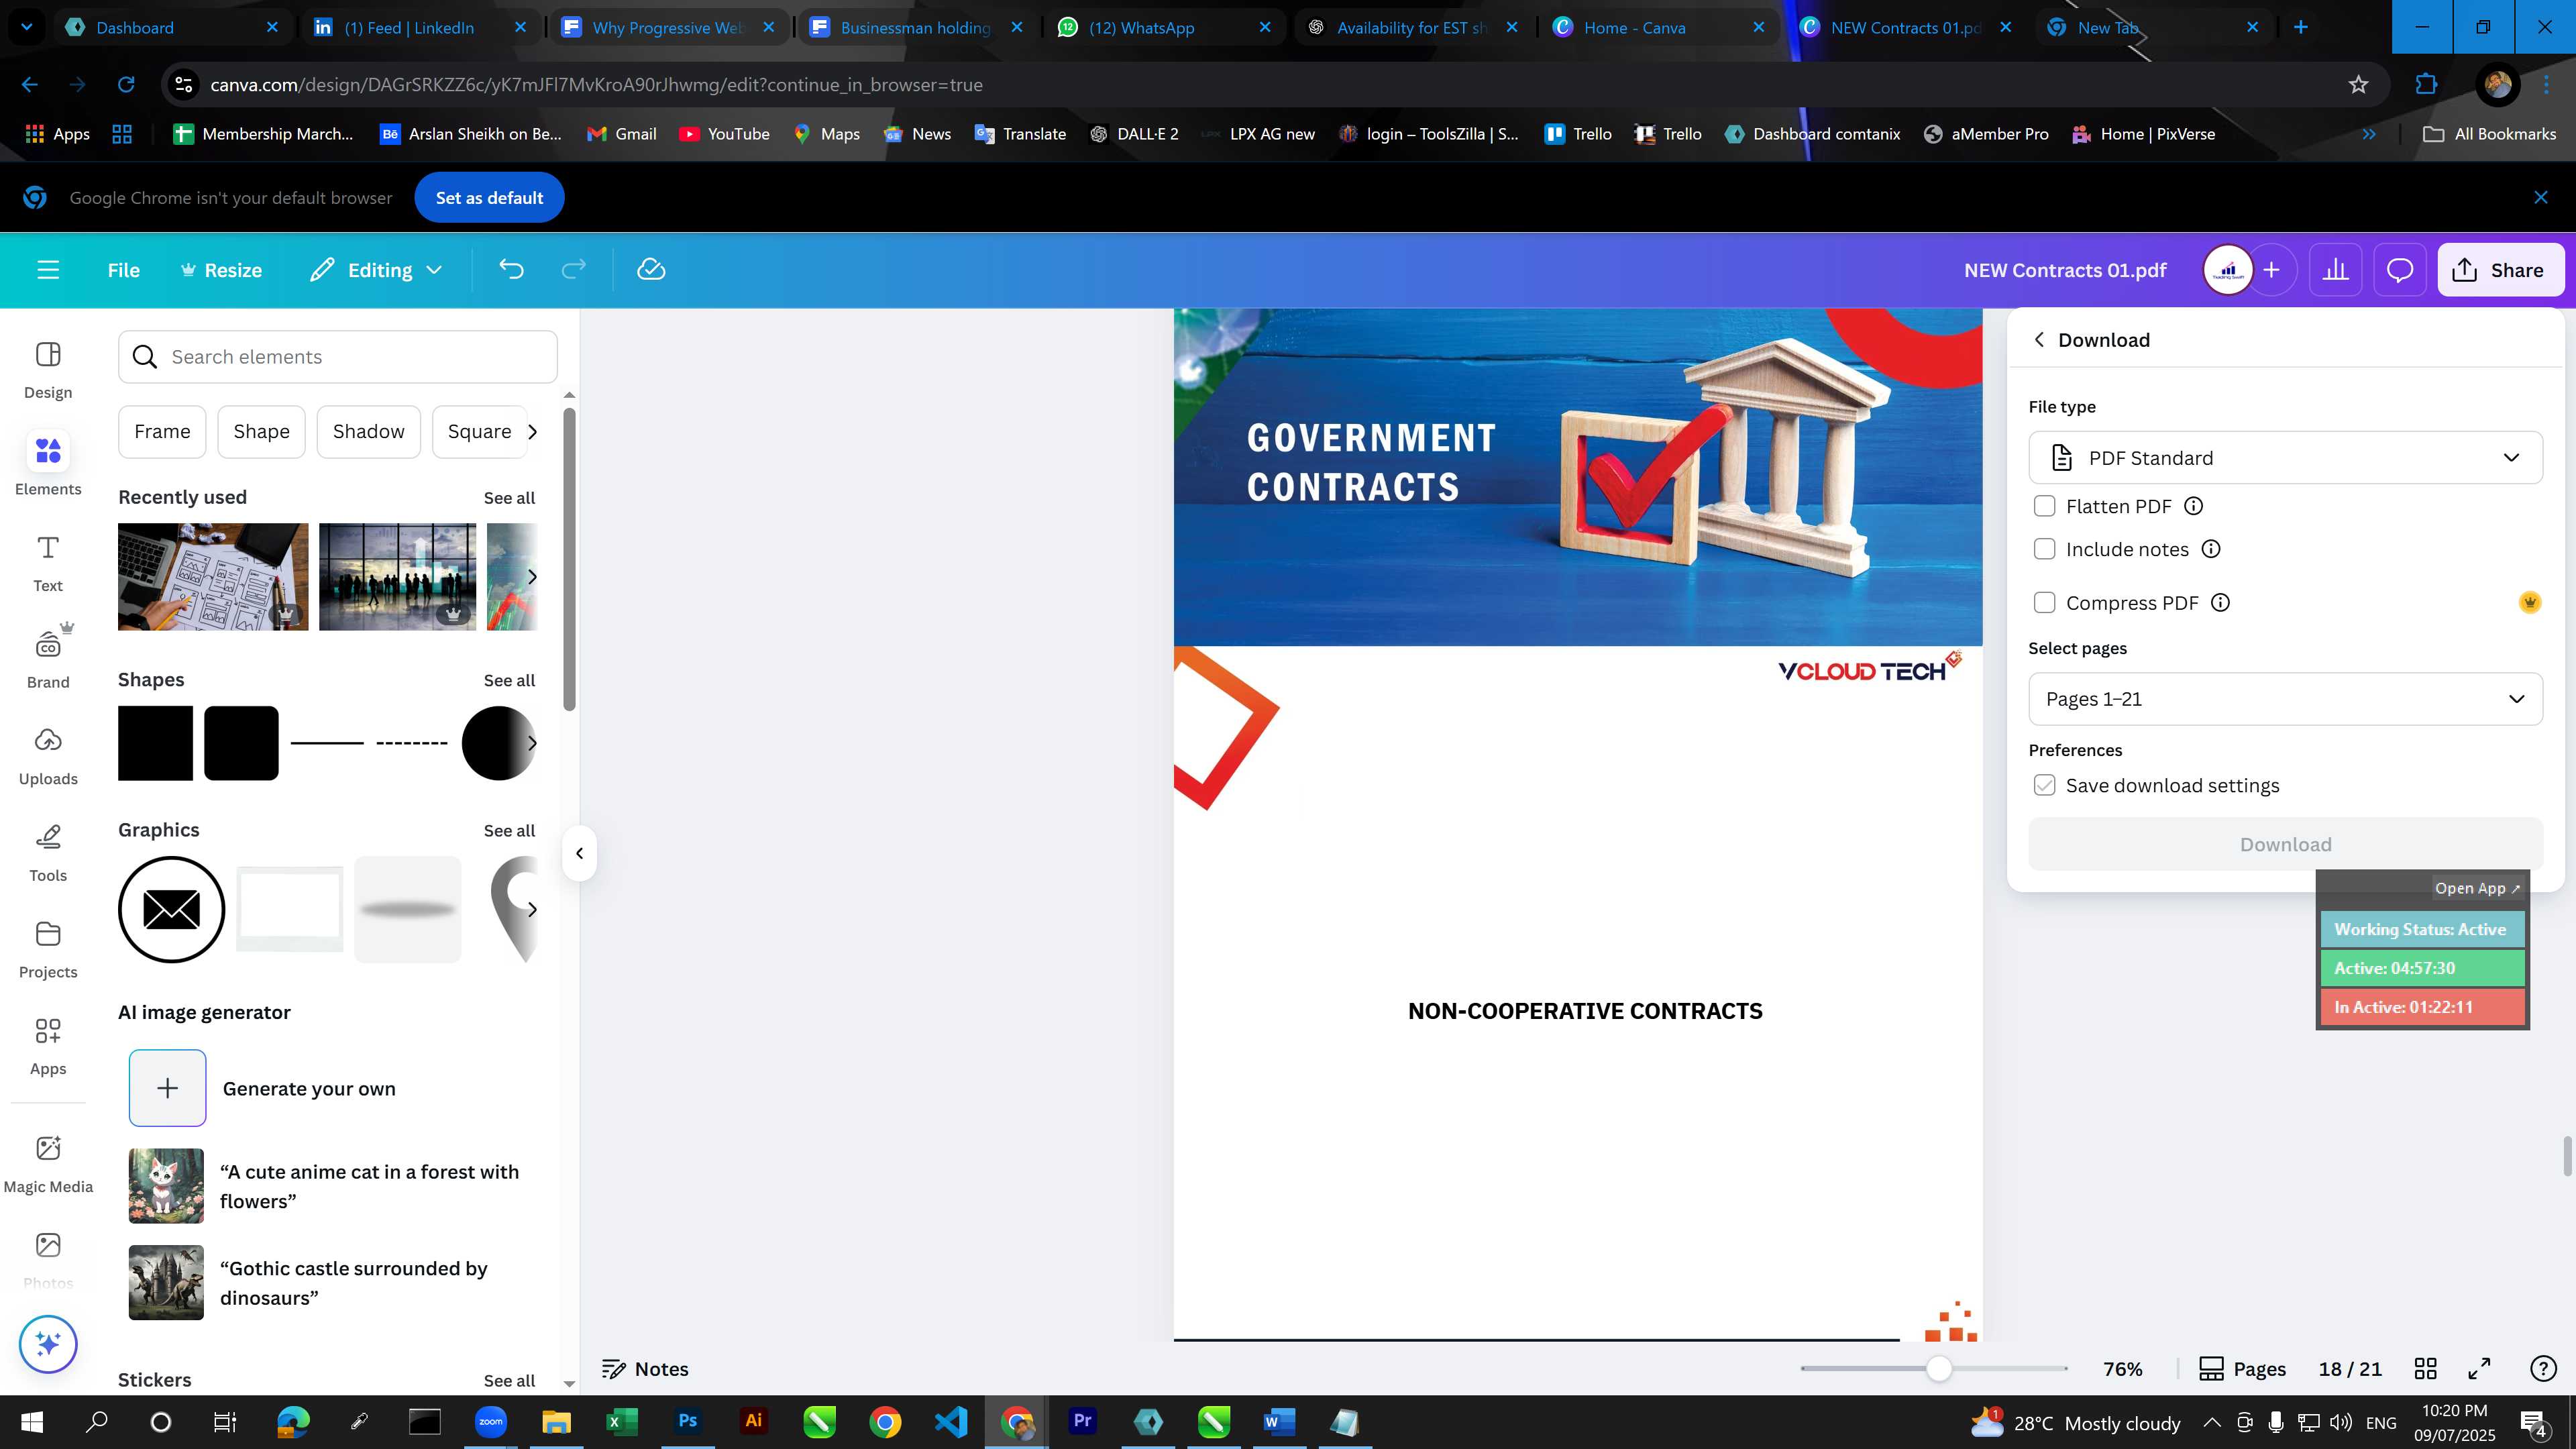Open the analytics bar chart icon
Screen dimensions: 2576x1449
click(2335, 270)
